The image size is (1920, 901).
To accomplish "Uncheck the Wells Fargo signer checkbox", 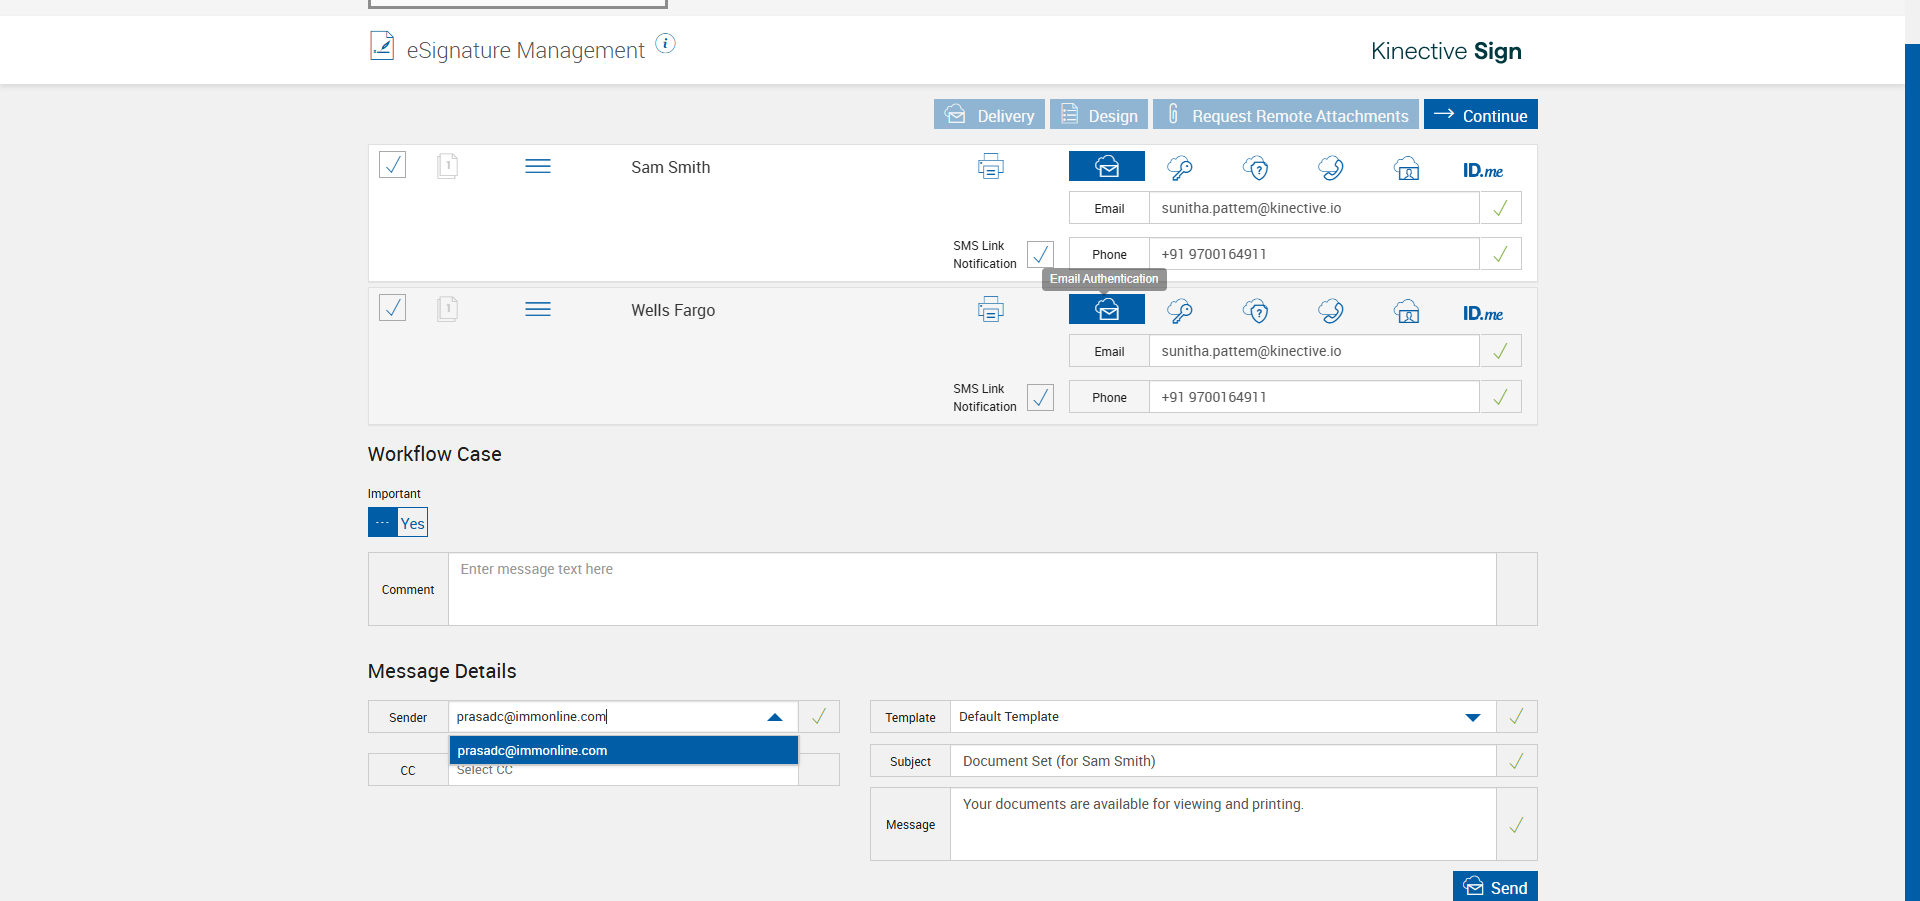I will [393, 308].
